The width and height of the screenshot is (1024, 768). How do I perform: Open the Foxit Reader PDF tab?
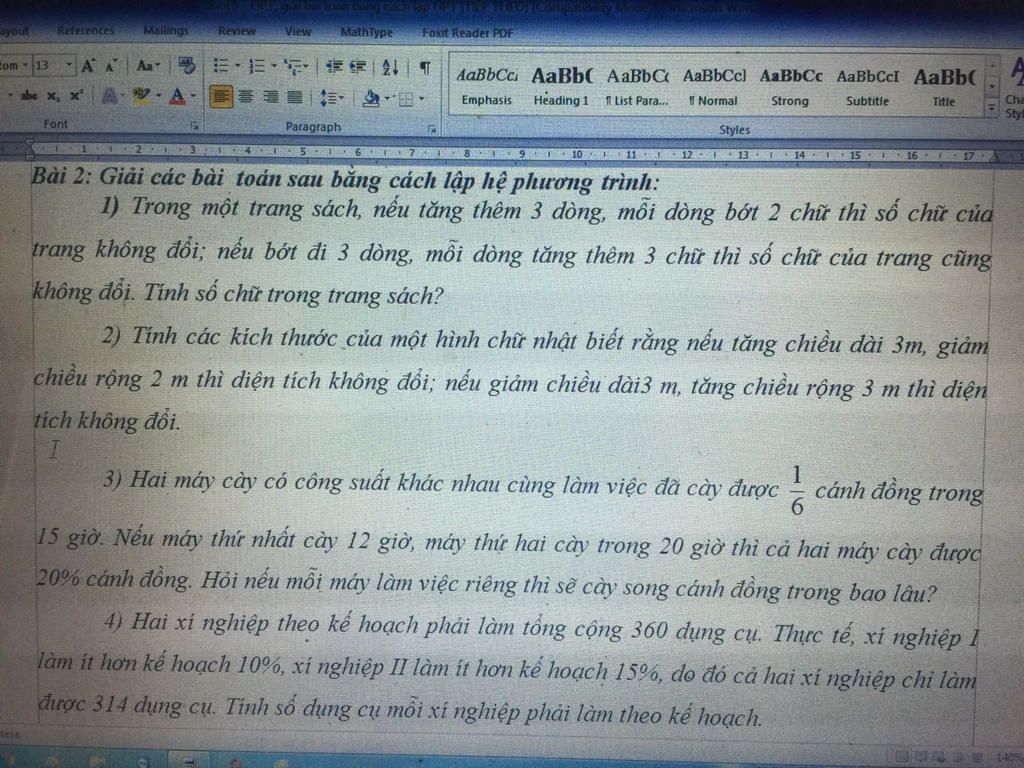(x=468, y=33)
